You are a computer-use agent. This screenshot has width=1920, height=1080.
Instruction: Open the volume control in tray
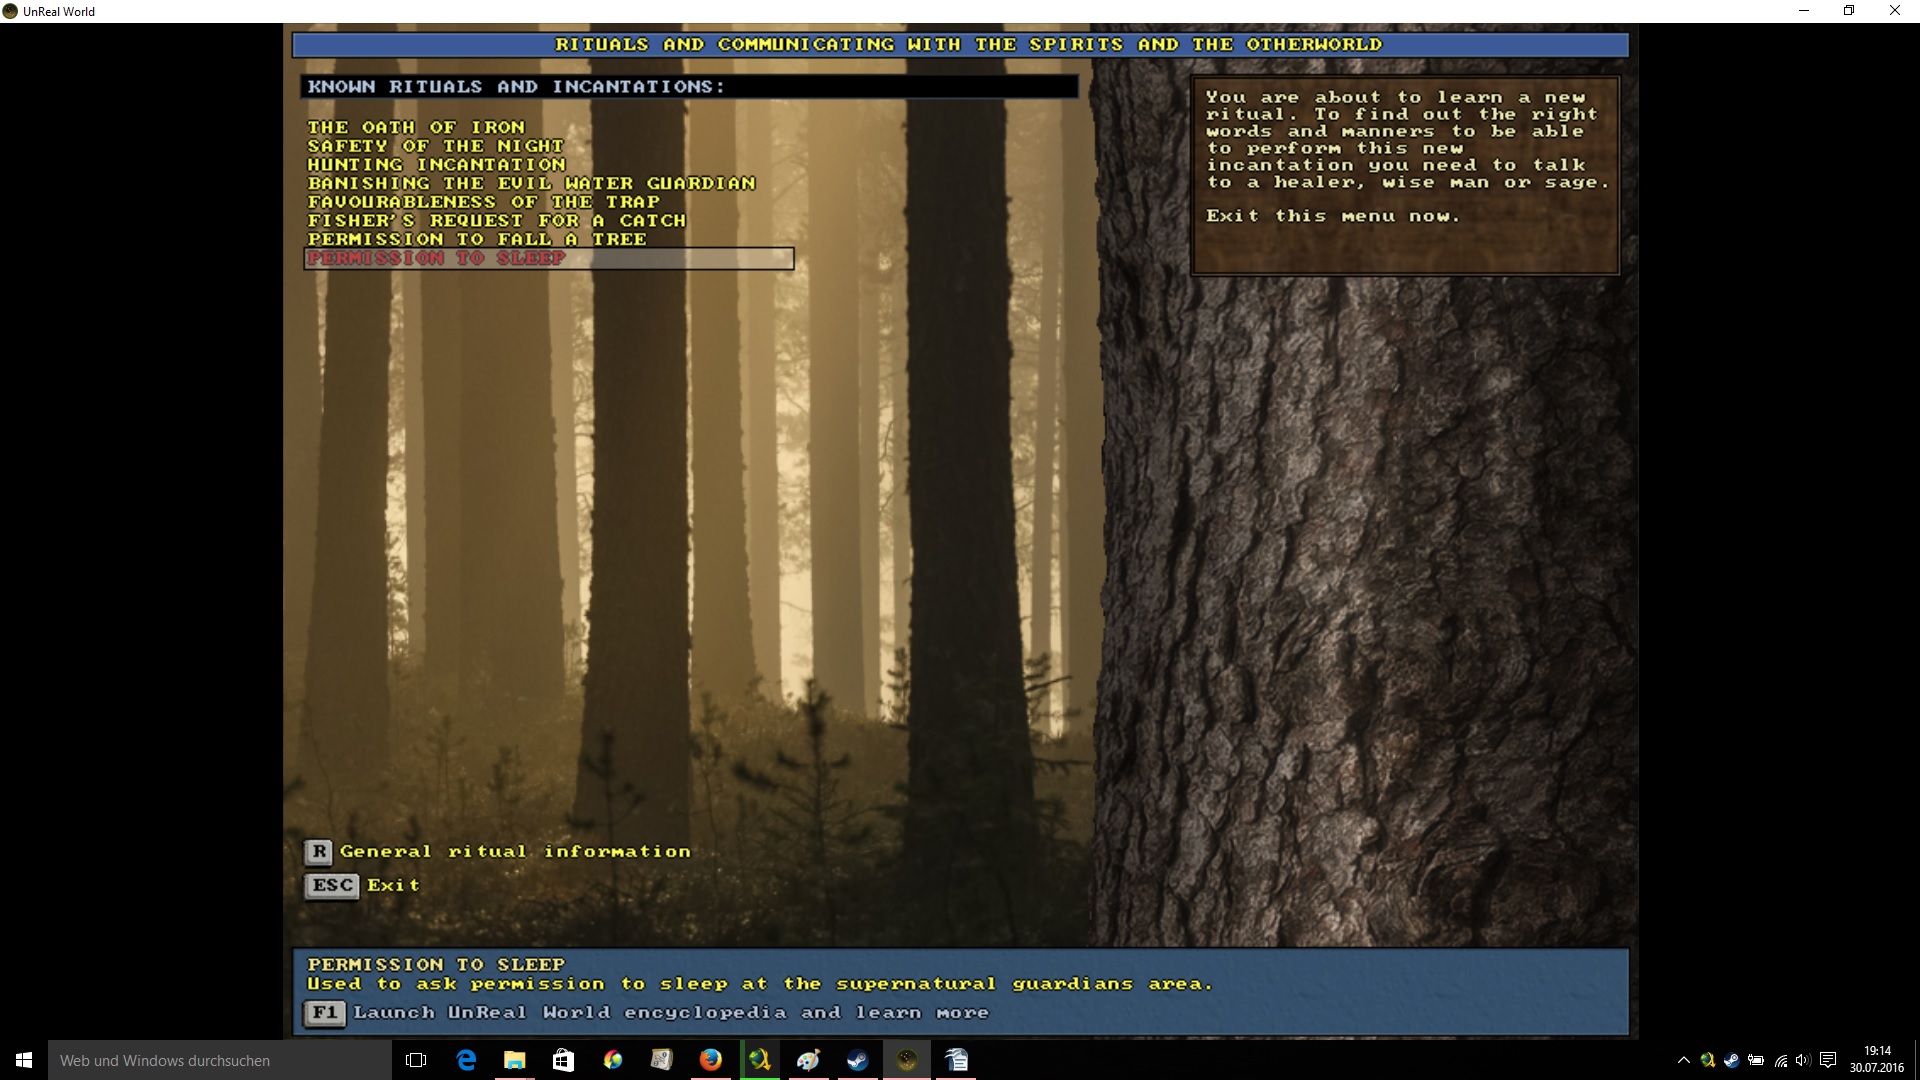pyautogui.click(x=1803, y=1060)
